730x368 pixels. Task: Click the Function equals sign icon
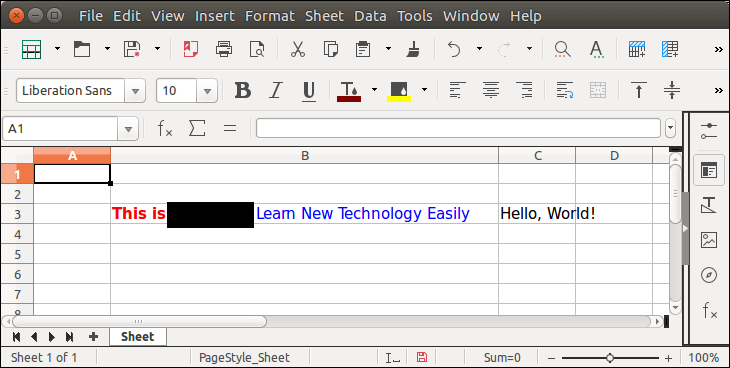pyautogui.click(x=230, y=128)
